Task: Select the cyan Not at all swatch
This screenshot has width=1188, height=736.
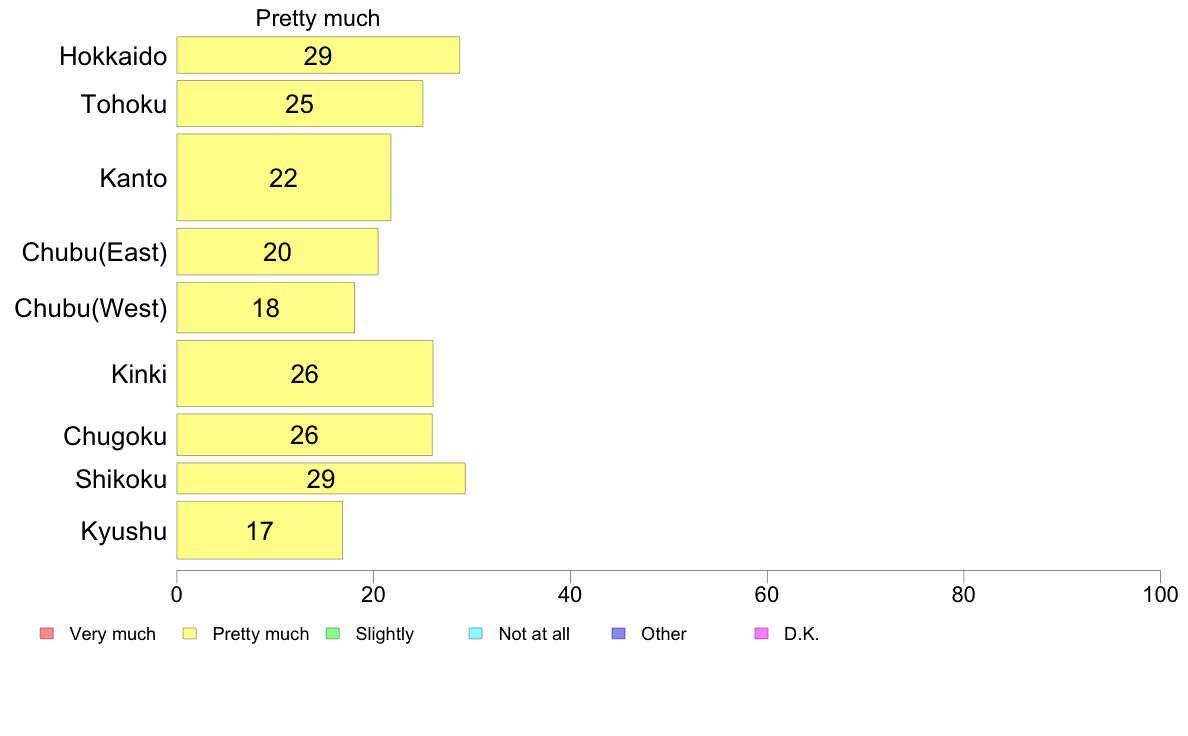Action: pos(476,634)
